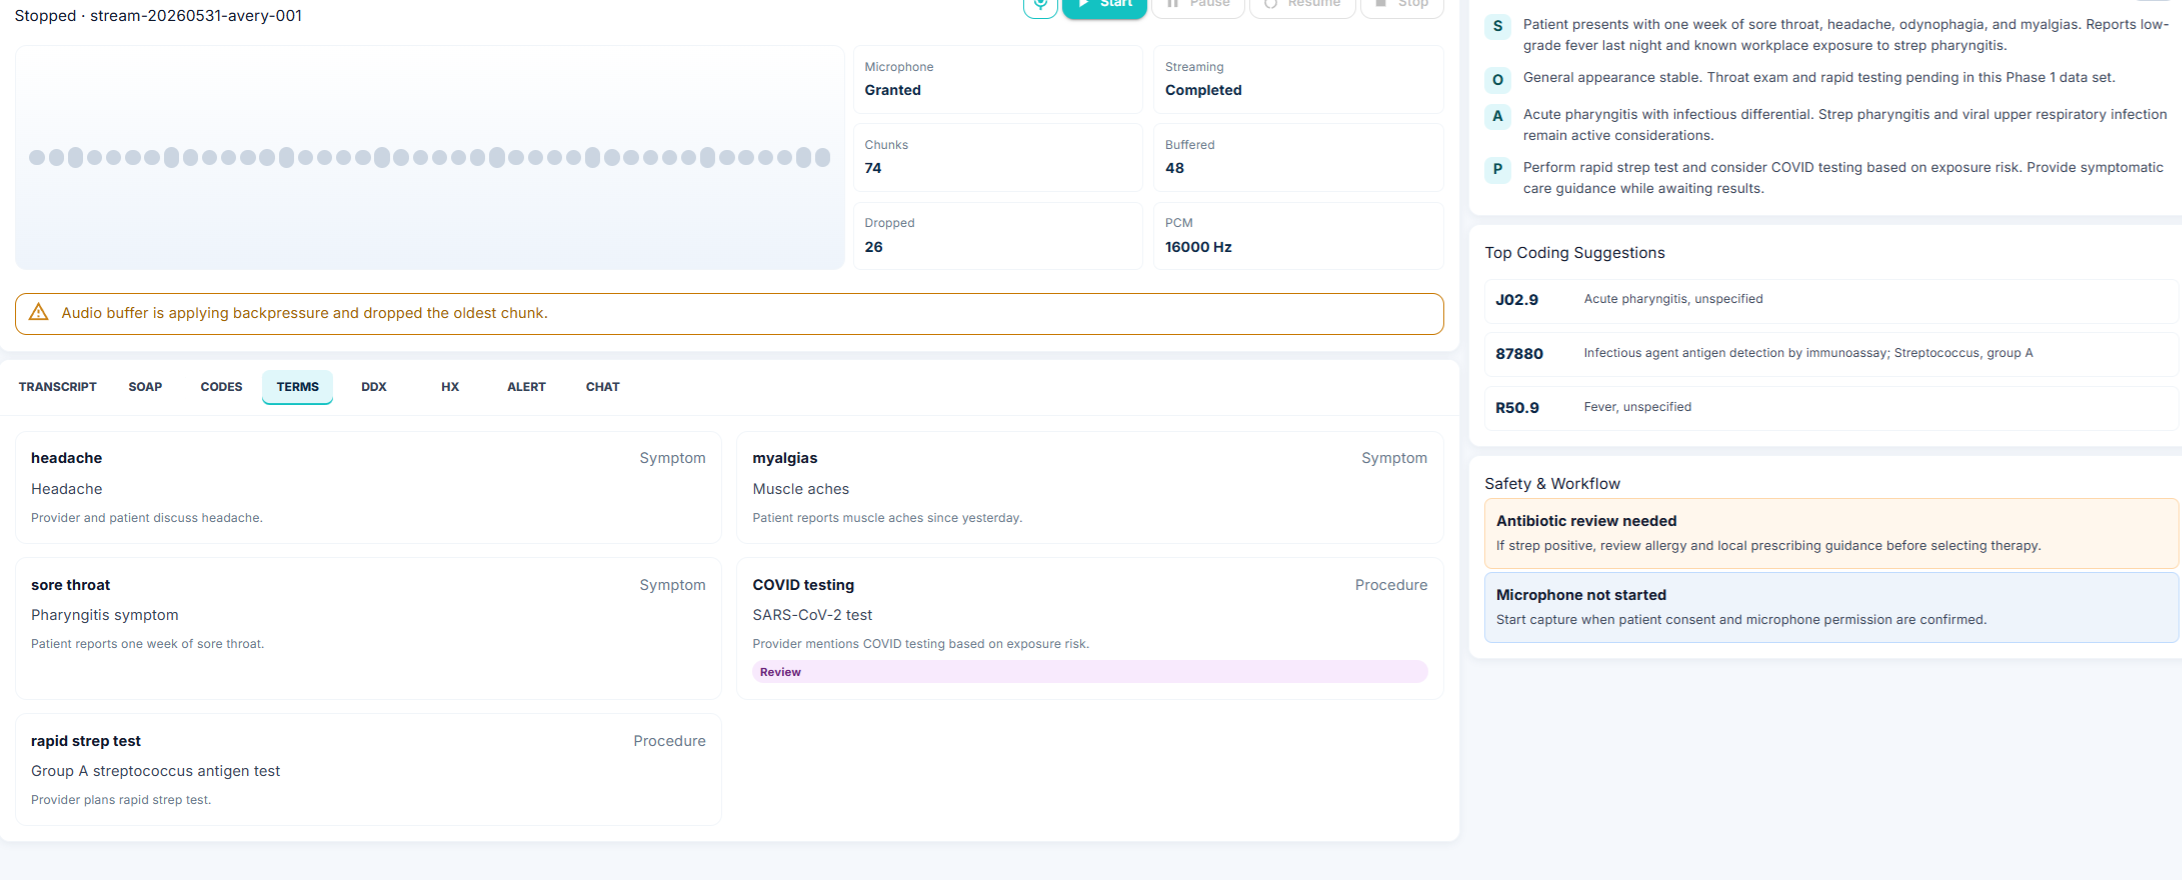Image resolution: width=2182 pixels, height=880 pixels.
Task: Click the Microphone Granted status tile
Action: (x=998, y=79)
